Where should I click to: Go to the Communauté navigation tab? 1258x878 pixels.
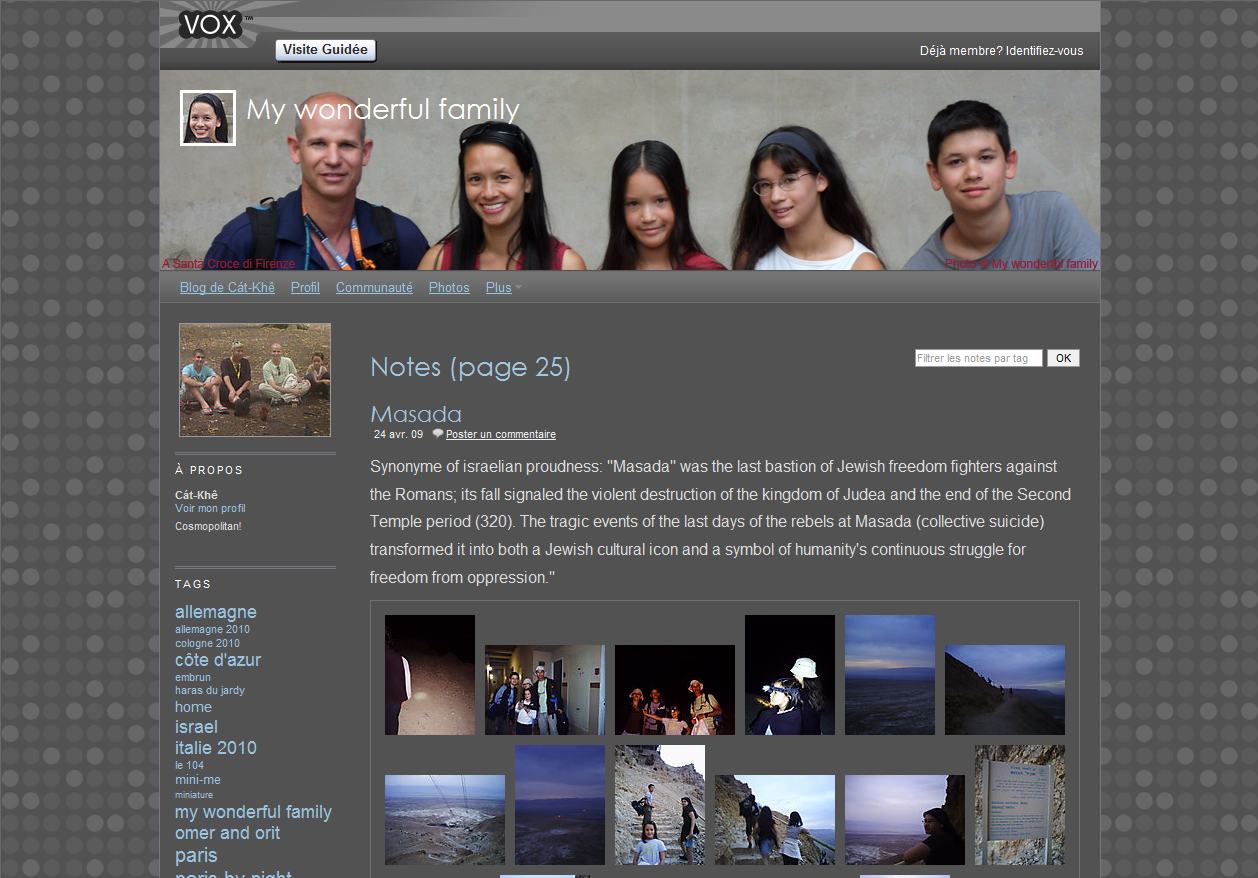click(x=374, y=288)
